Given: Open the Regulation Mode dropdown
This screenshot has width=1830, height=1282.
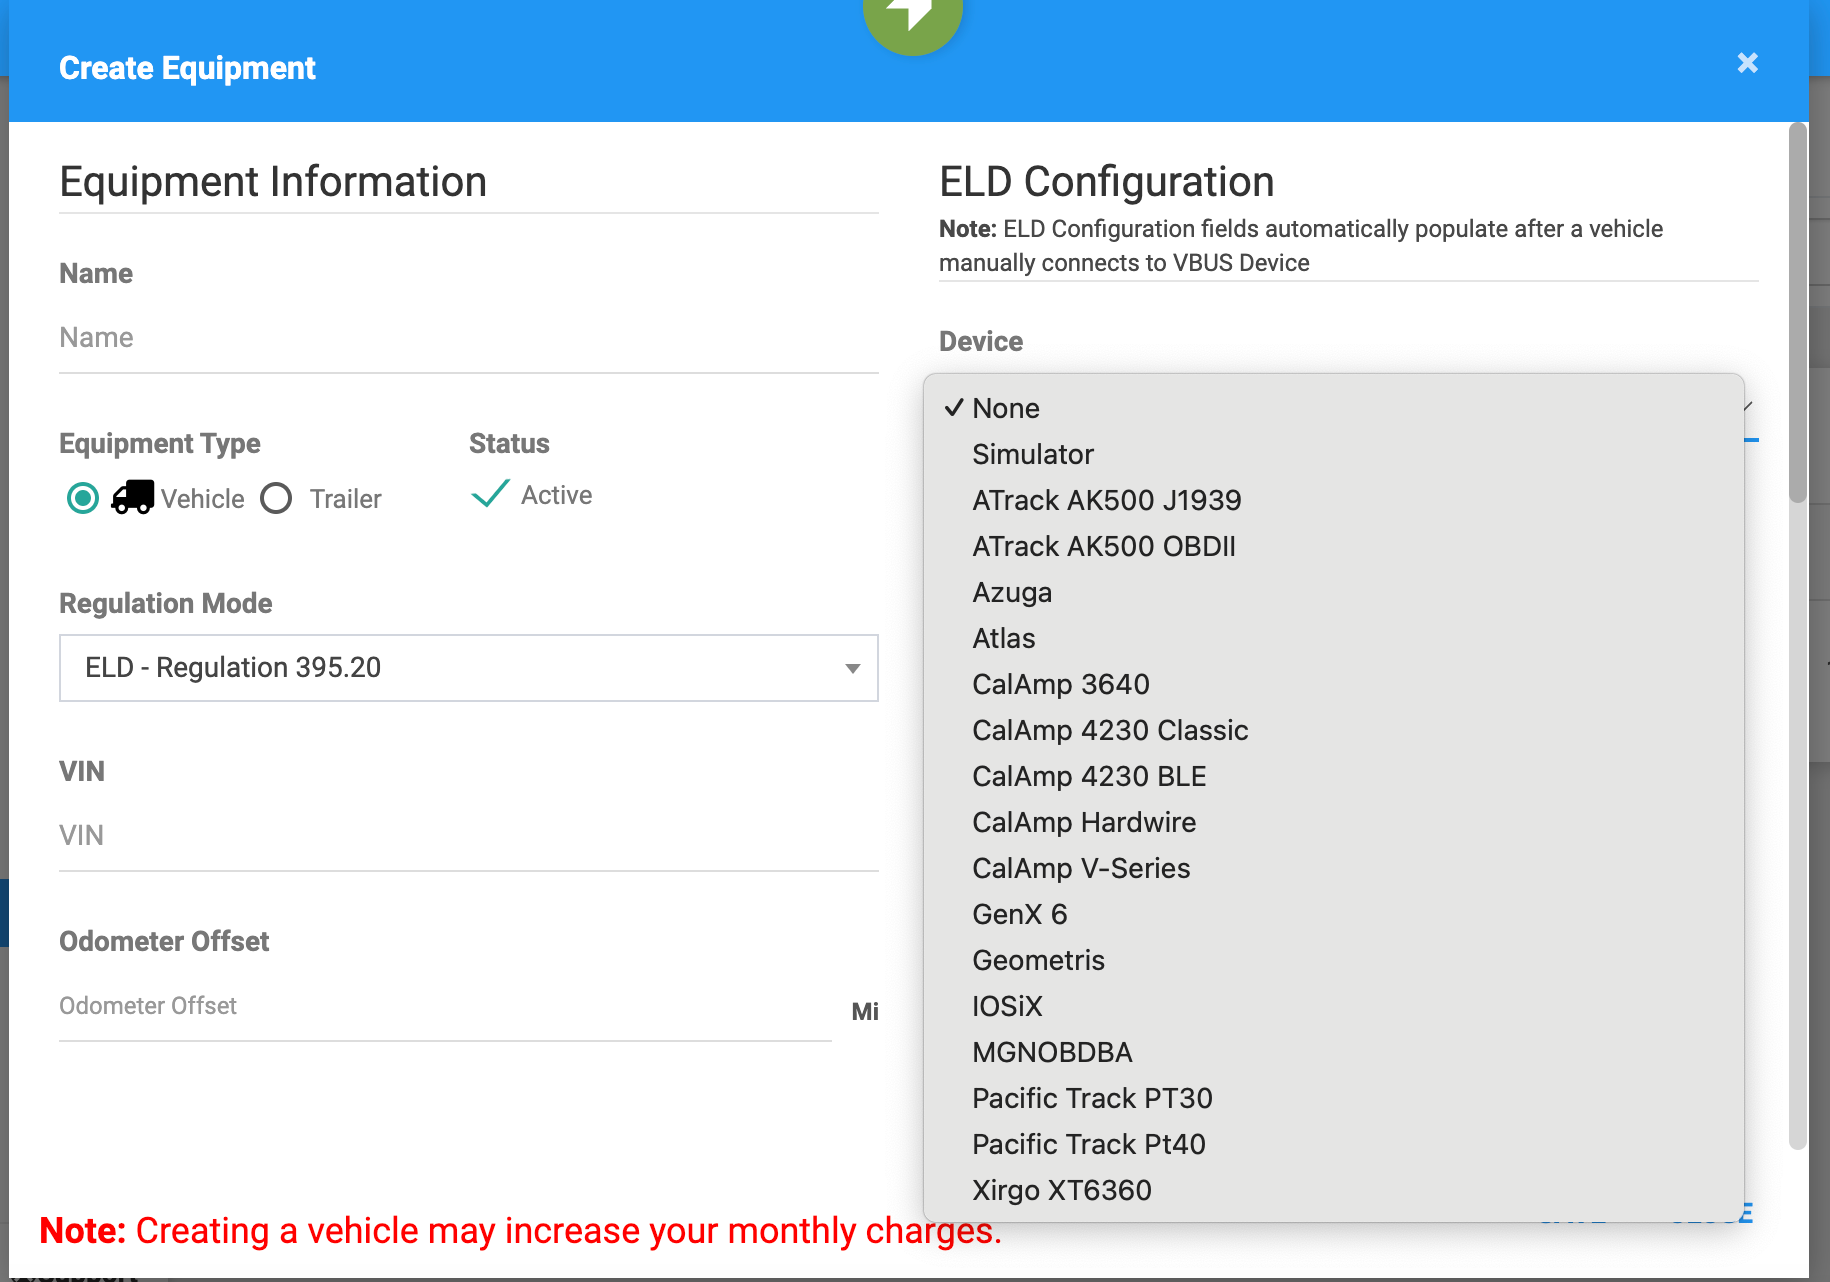Looking at the screenshot, I should pyautogui.click(x=468, y=668).
